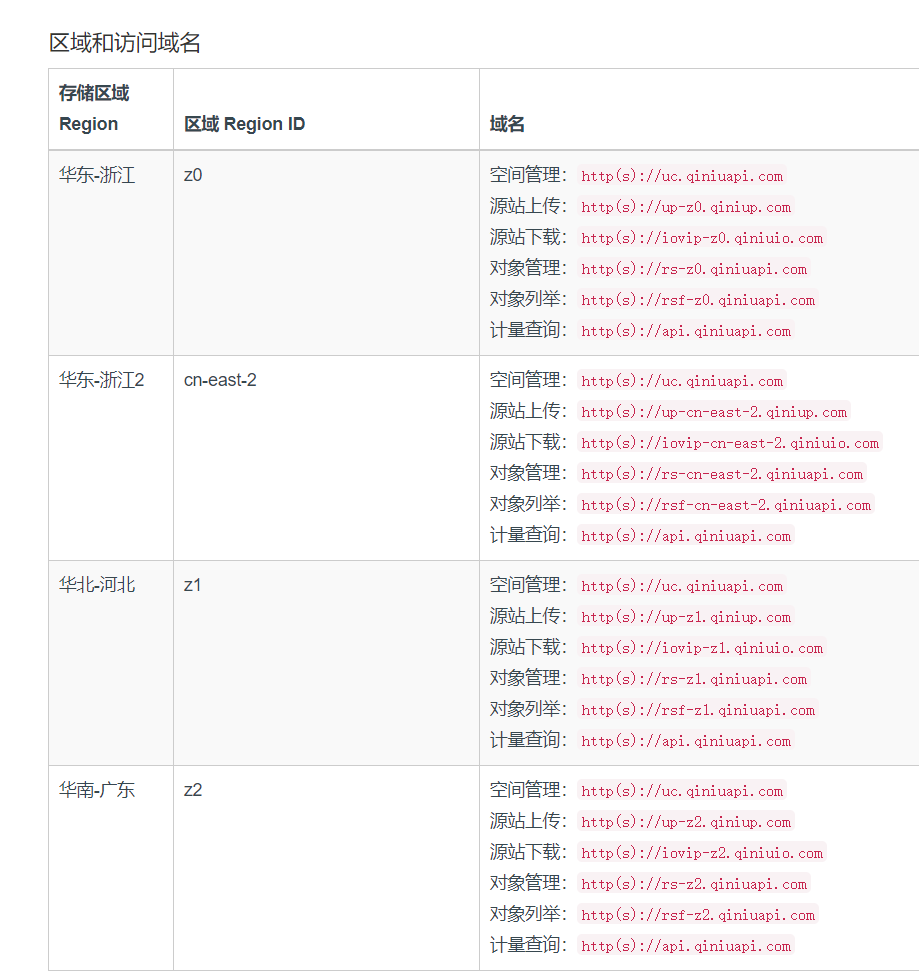Click the cn-east-2 region ID
The width and height of the screenshot is (919, 971).
click(220, 380)
